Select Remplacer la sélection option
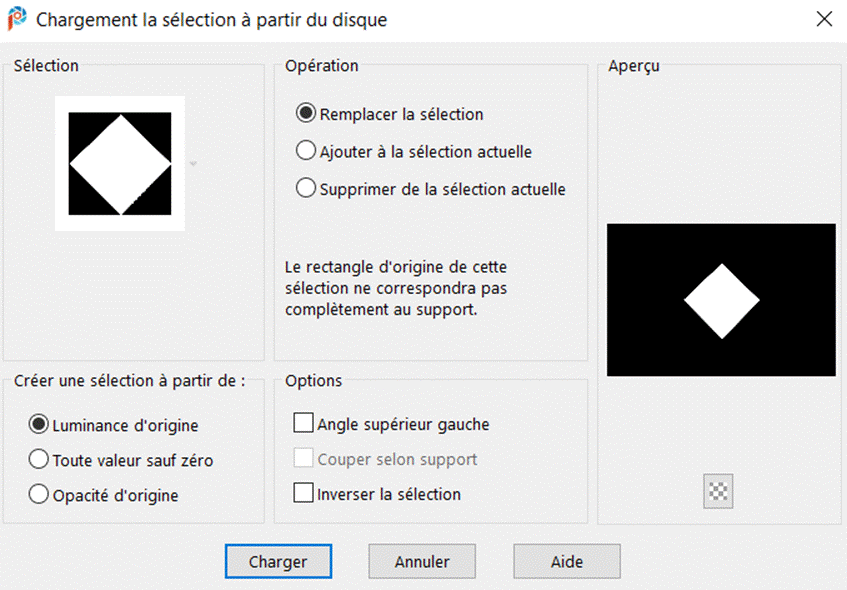 pos(307,114)
